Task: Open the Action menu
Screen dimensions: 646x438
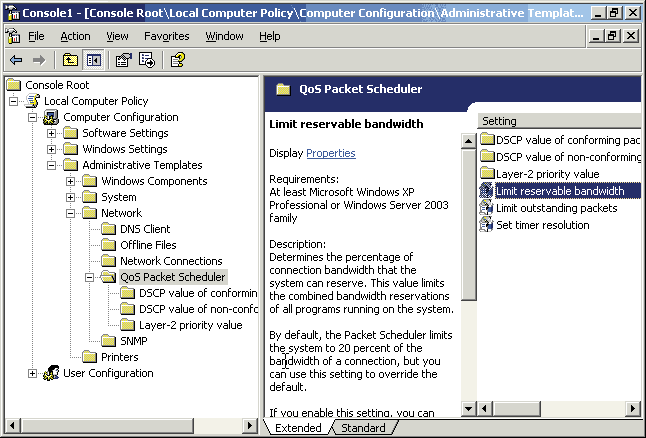Action: coord(75,36)
